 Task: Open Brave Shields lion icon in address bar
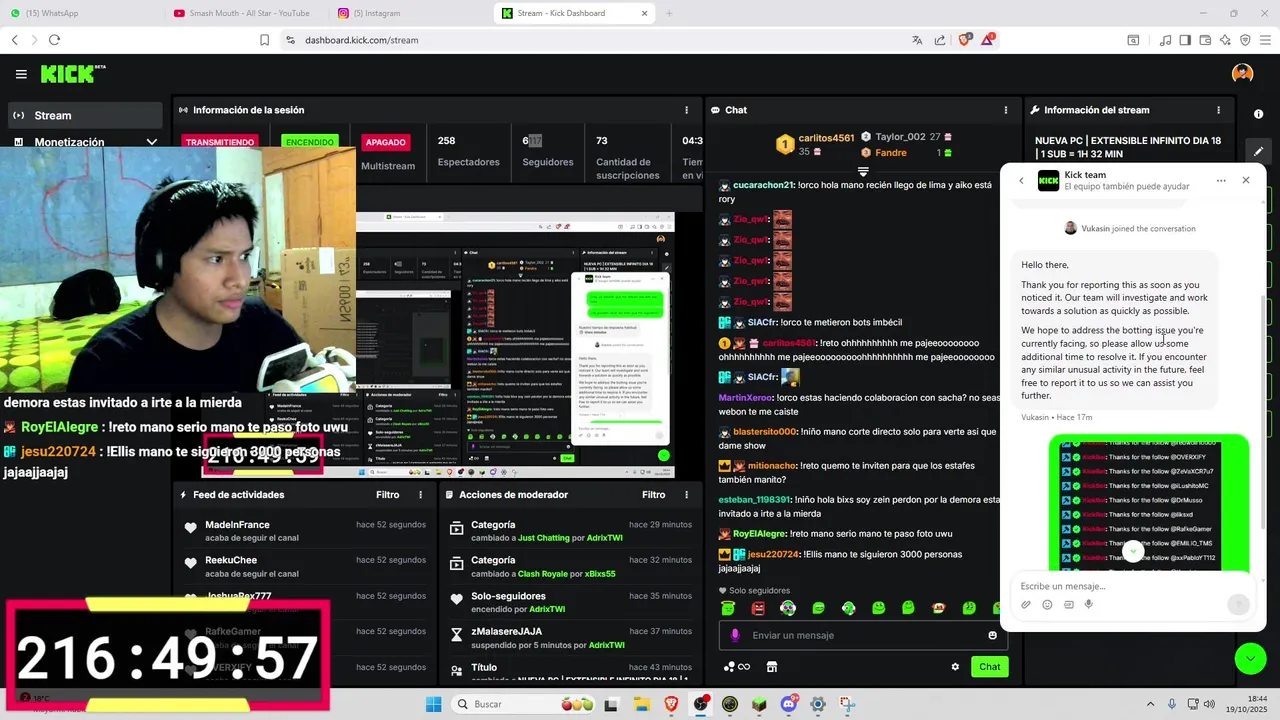coord(964,40)
